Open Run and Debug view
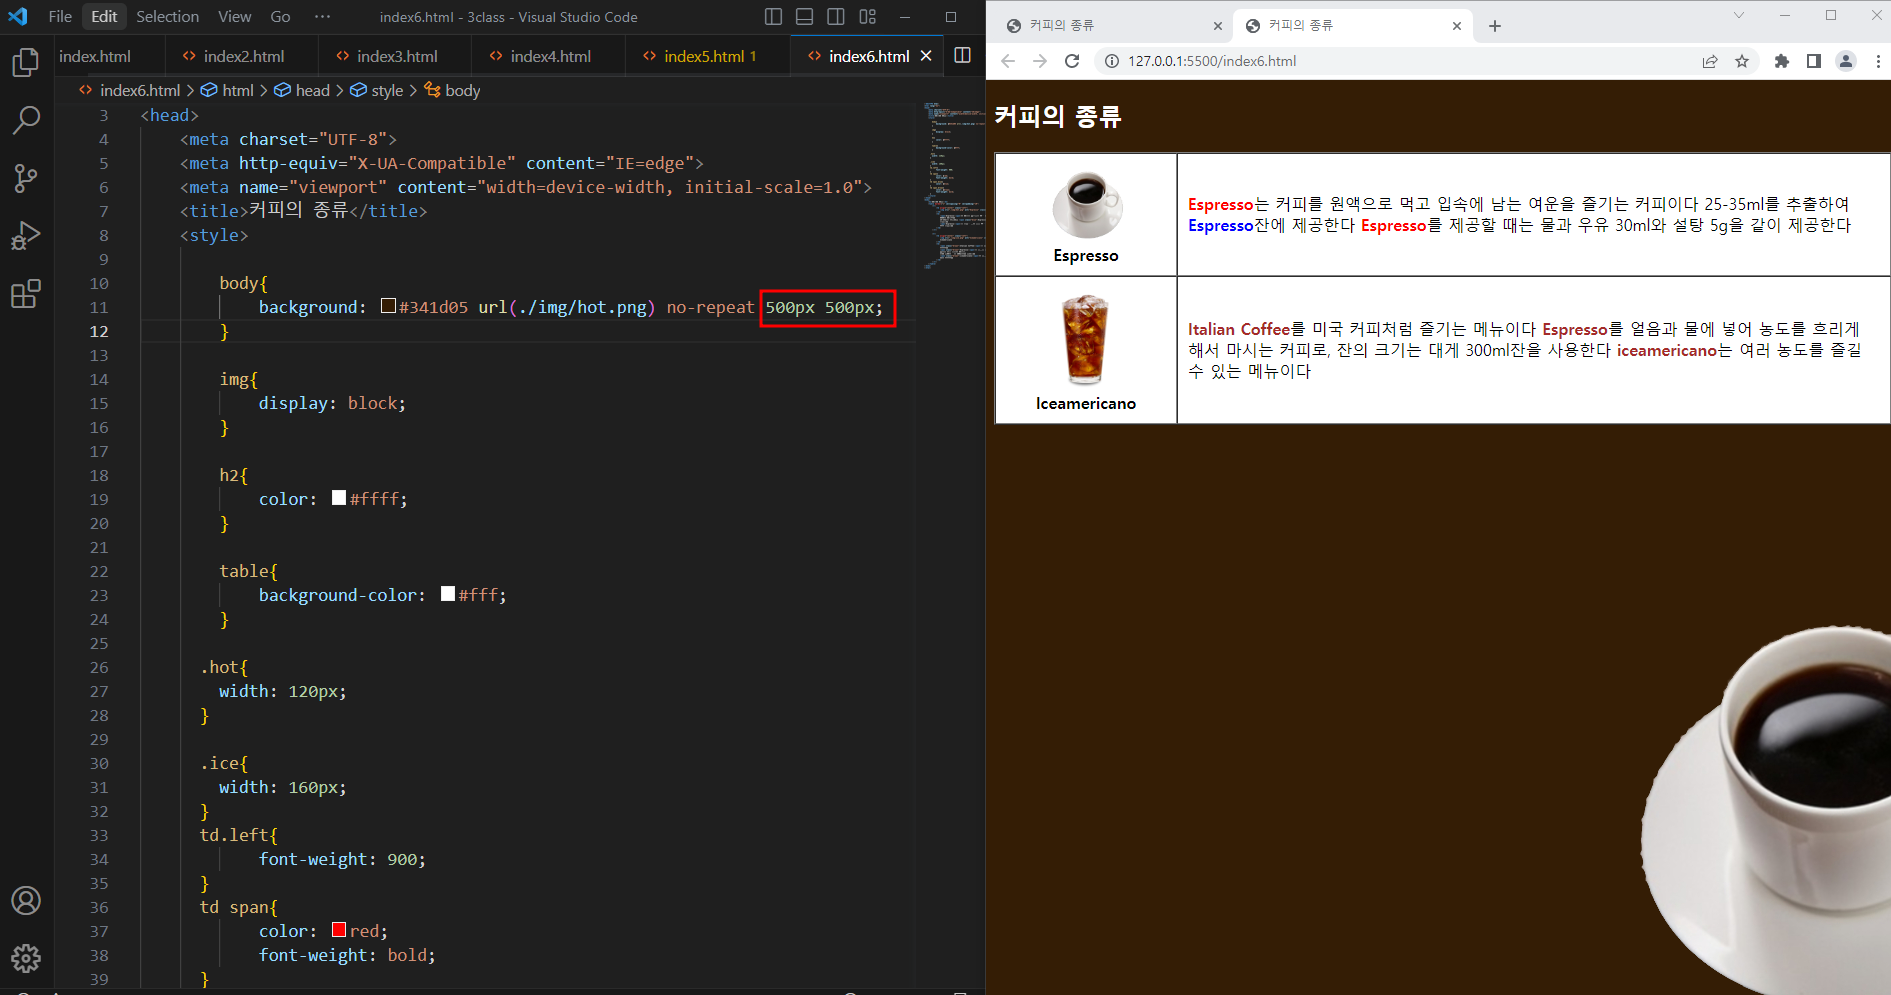 click(x=26, y=236)
